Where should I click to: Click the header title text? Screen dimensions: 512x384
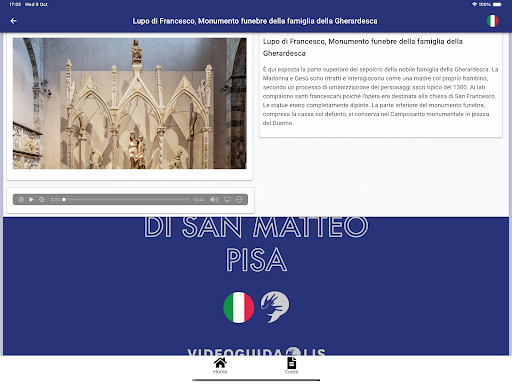(255, 21)
